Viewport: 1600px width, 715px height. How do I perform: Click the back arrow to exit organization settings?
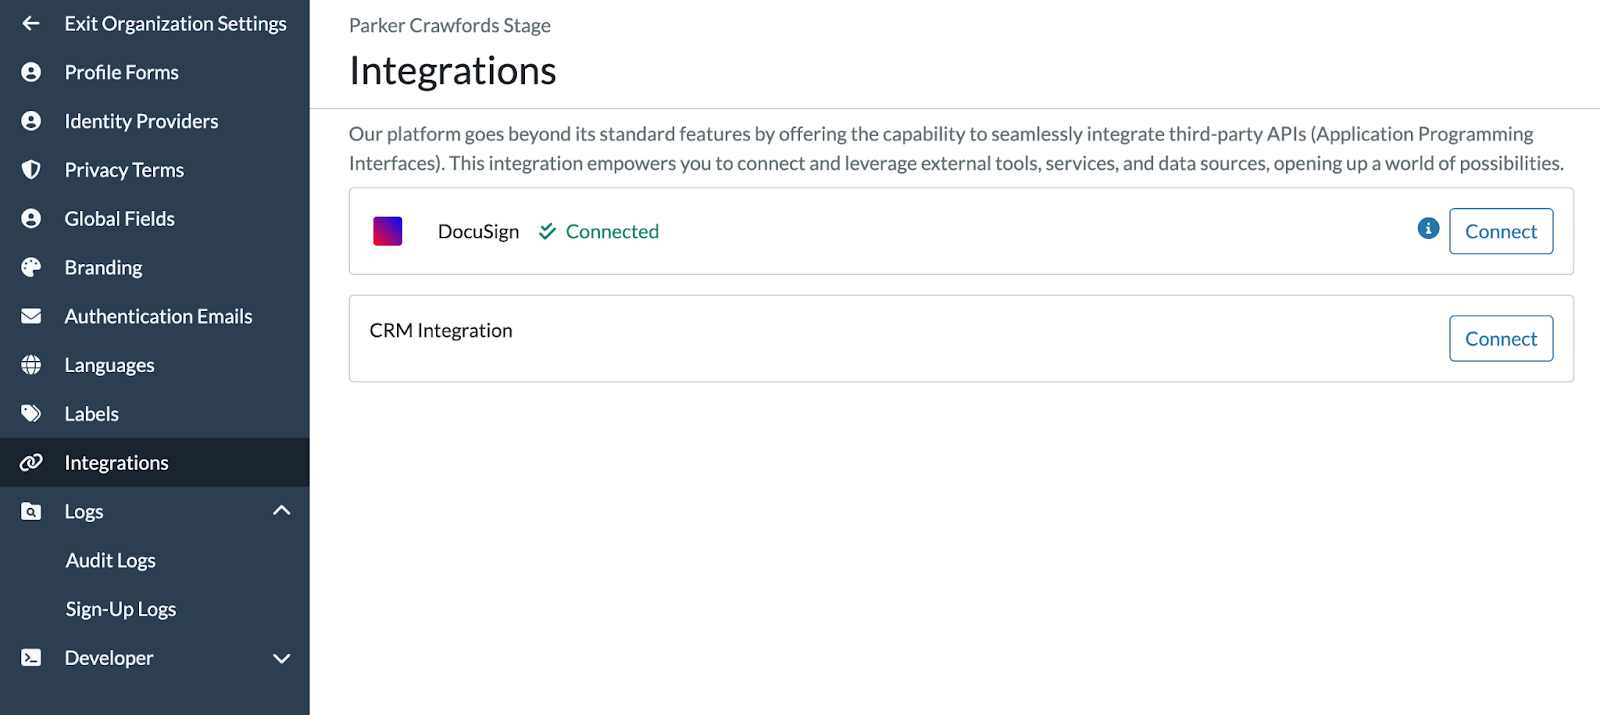point(29,22)
